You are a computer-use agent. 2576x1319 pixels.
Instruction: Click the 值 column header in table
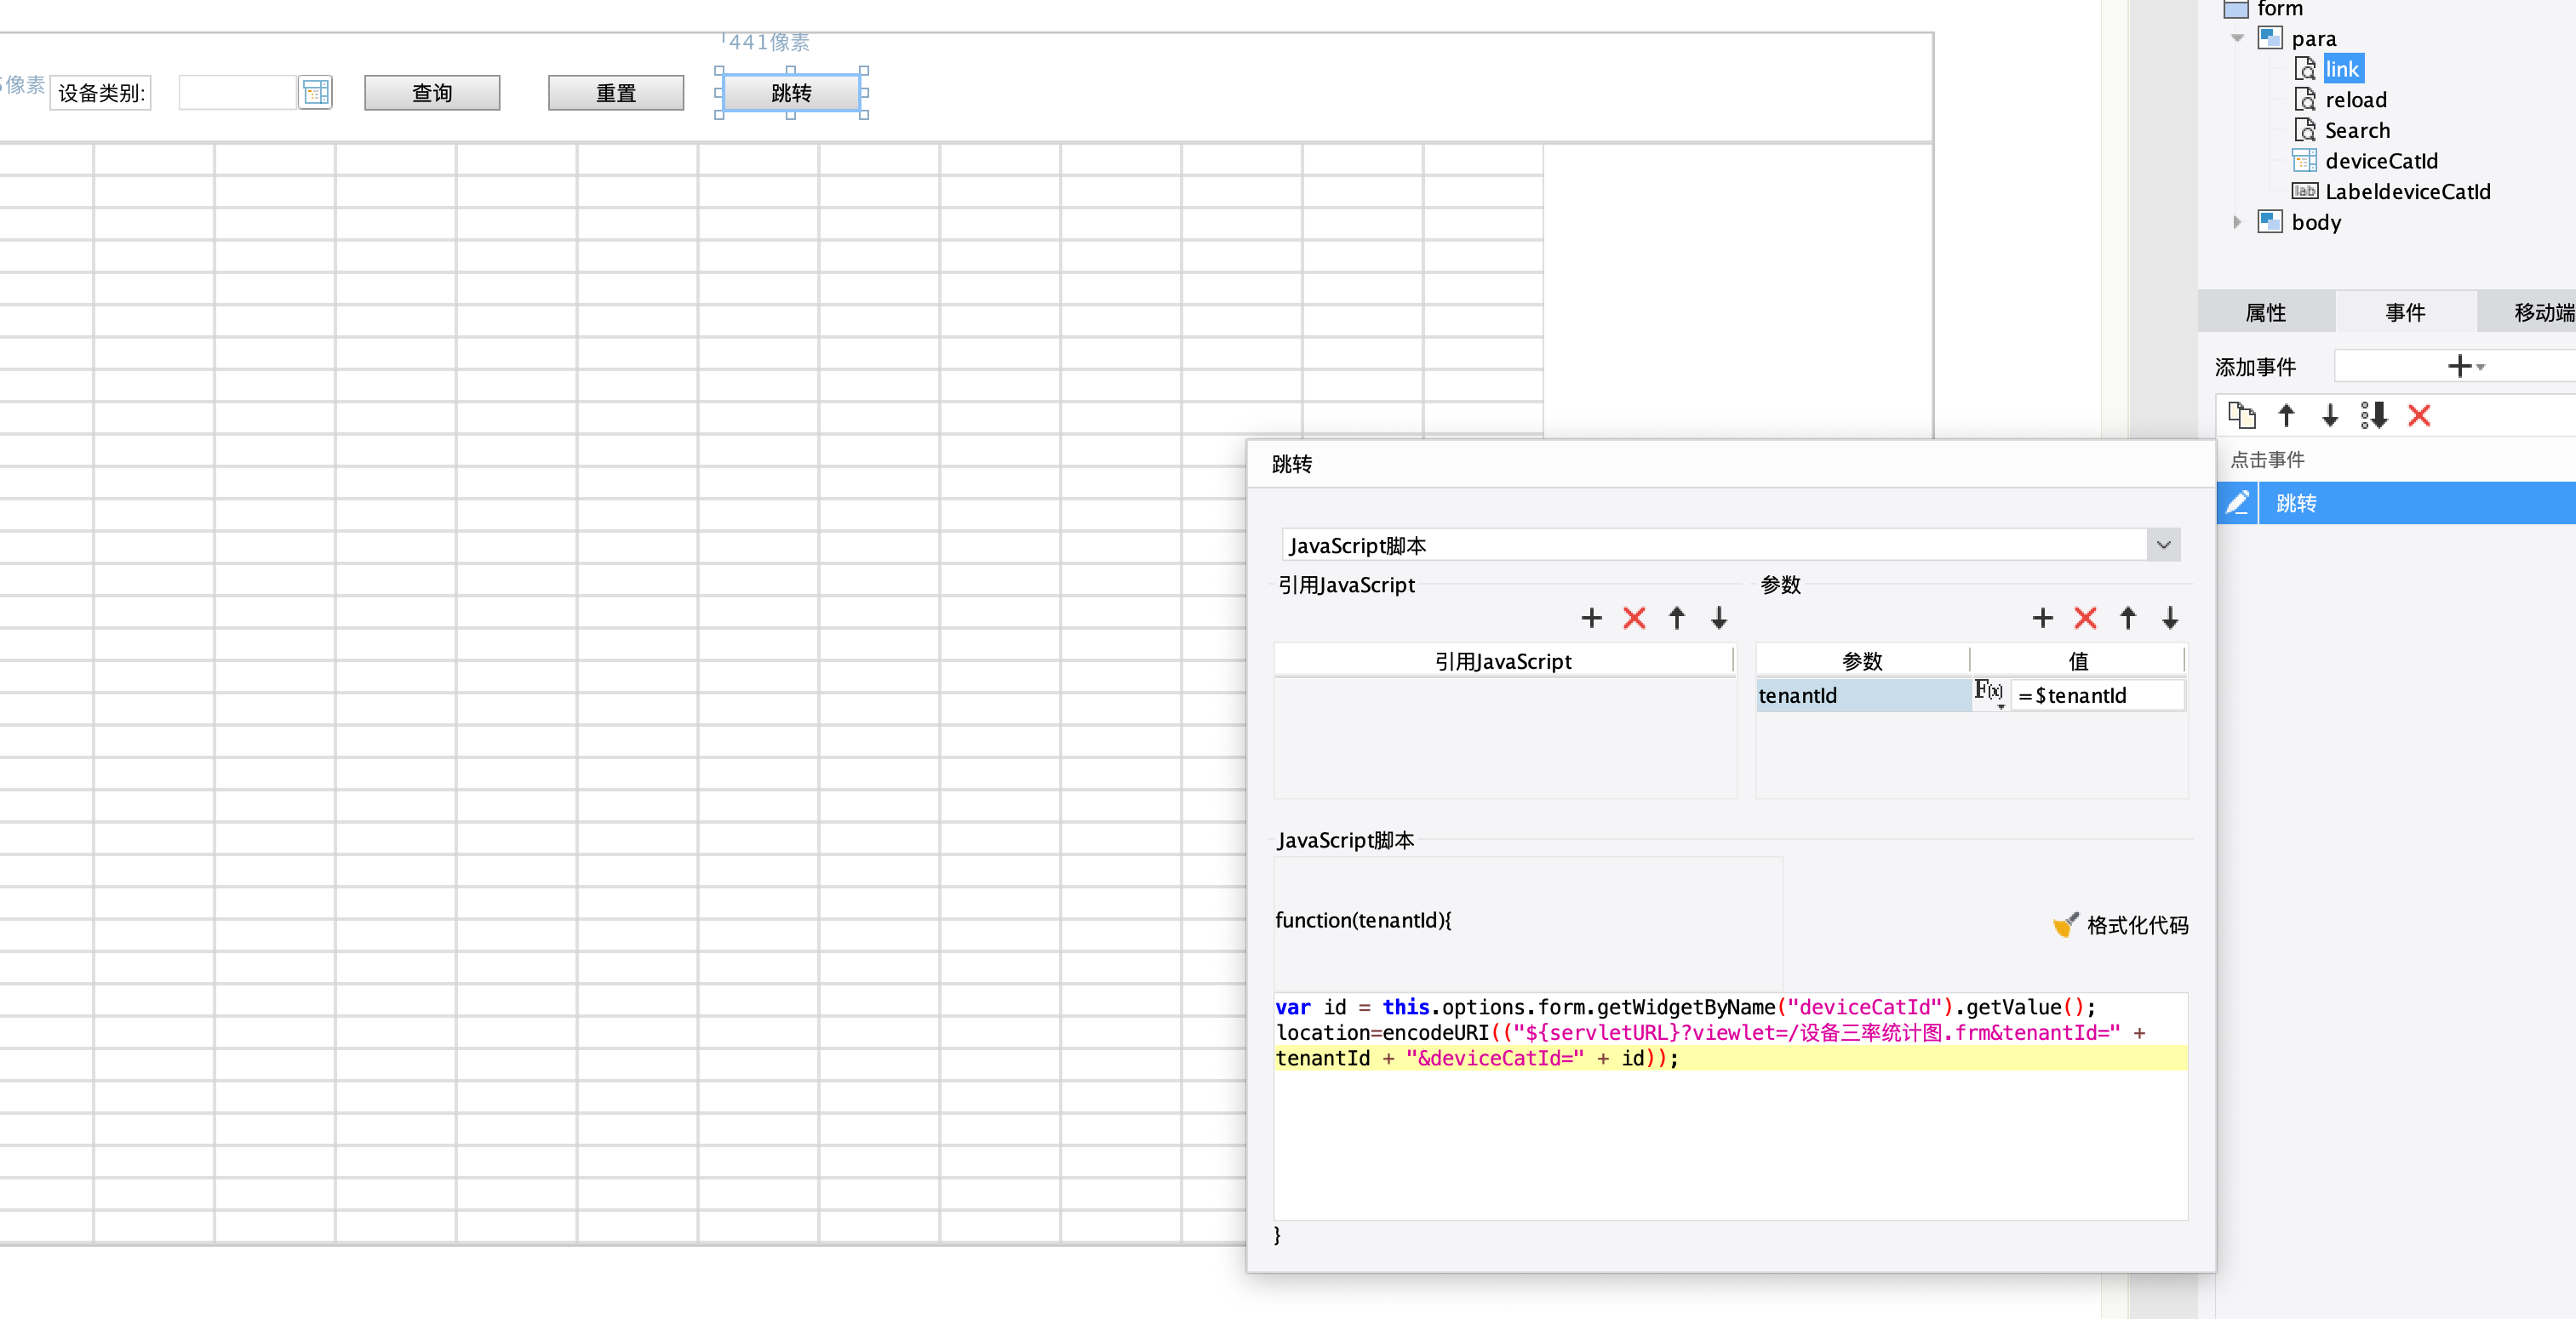pos(2078,661)
